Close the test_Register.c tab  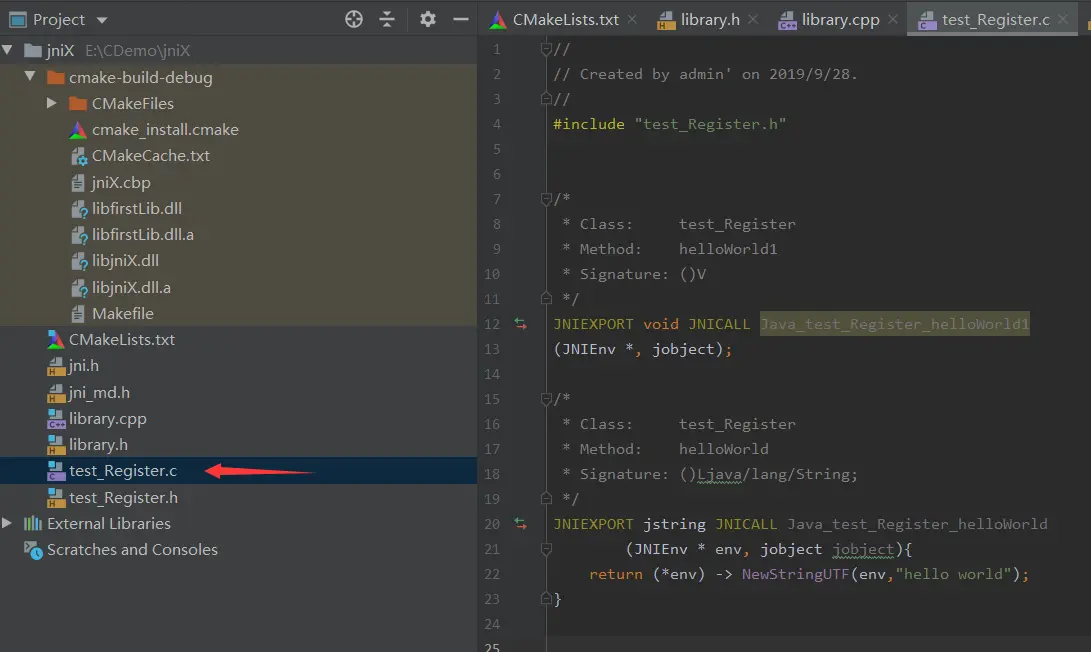[1062, 19]
